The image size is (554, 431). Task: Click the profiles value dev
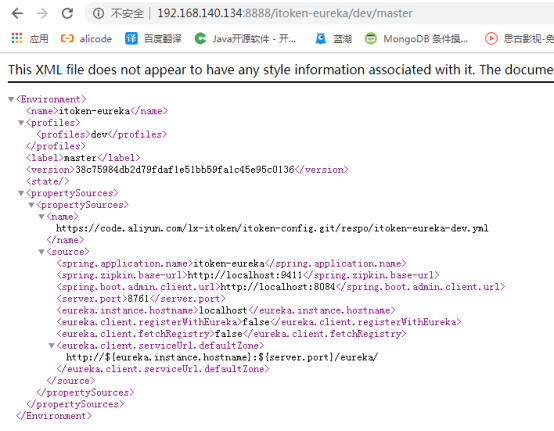[x=99, y=135]
